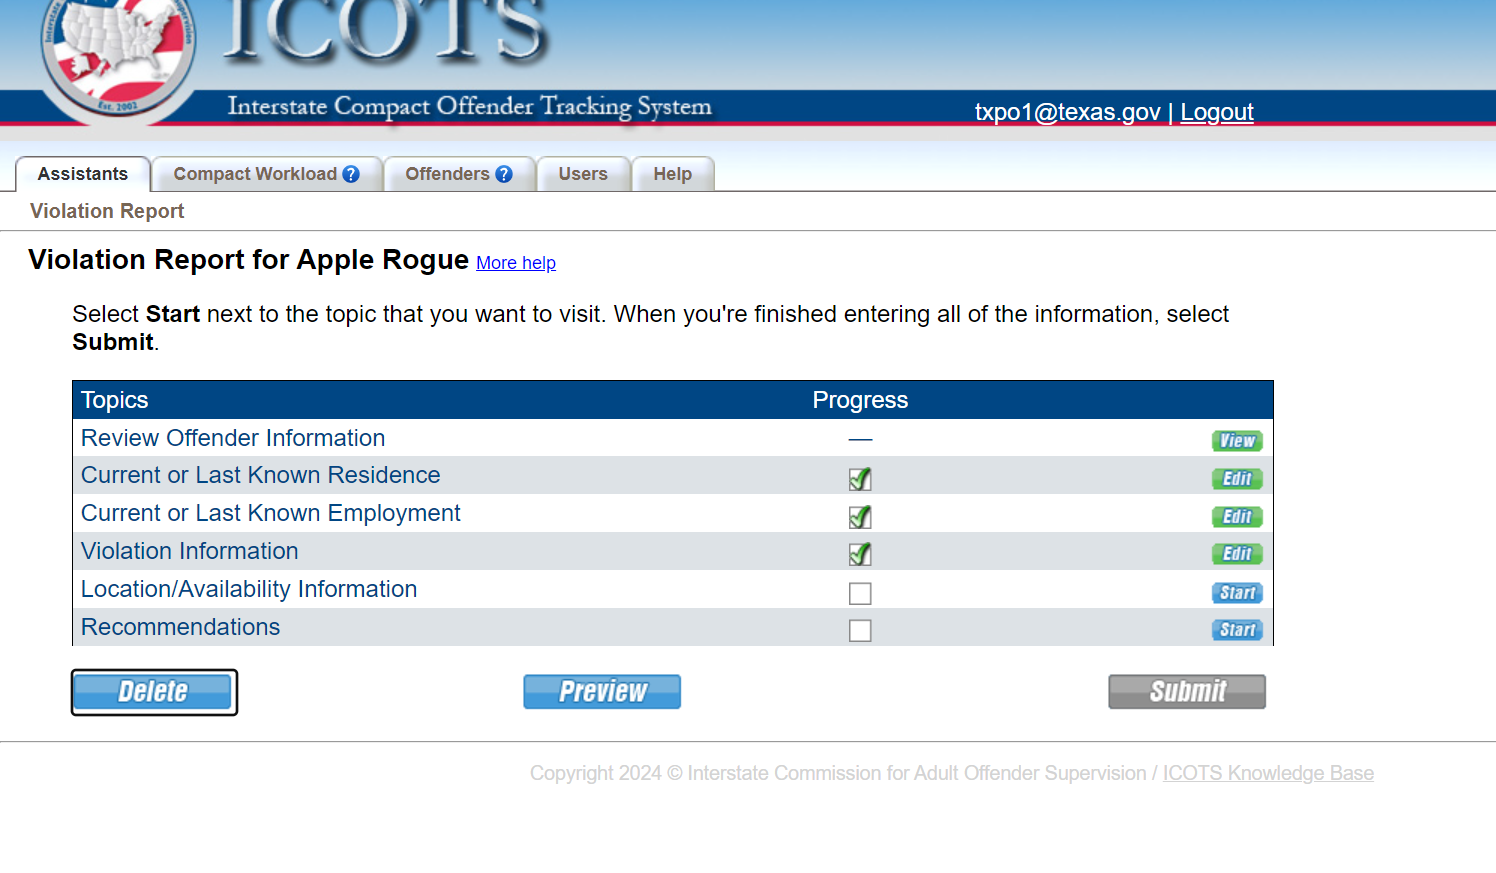Click the checked Residence progress checkbox

tap(860, 479)
